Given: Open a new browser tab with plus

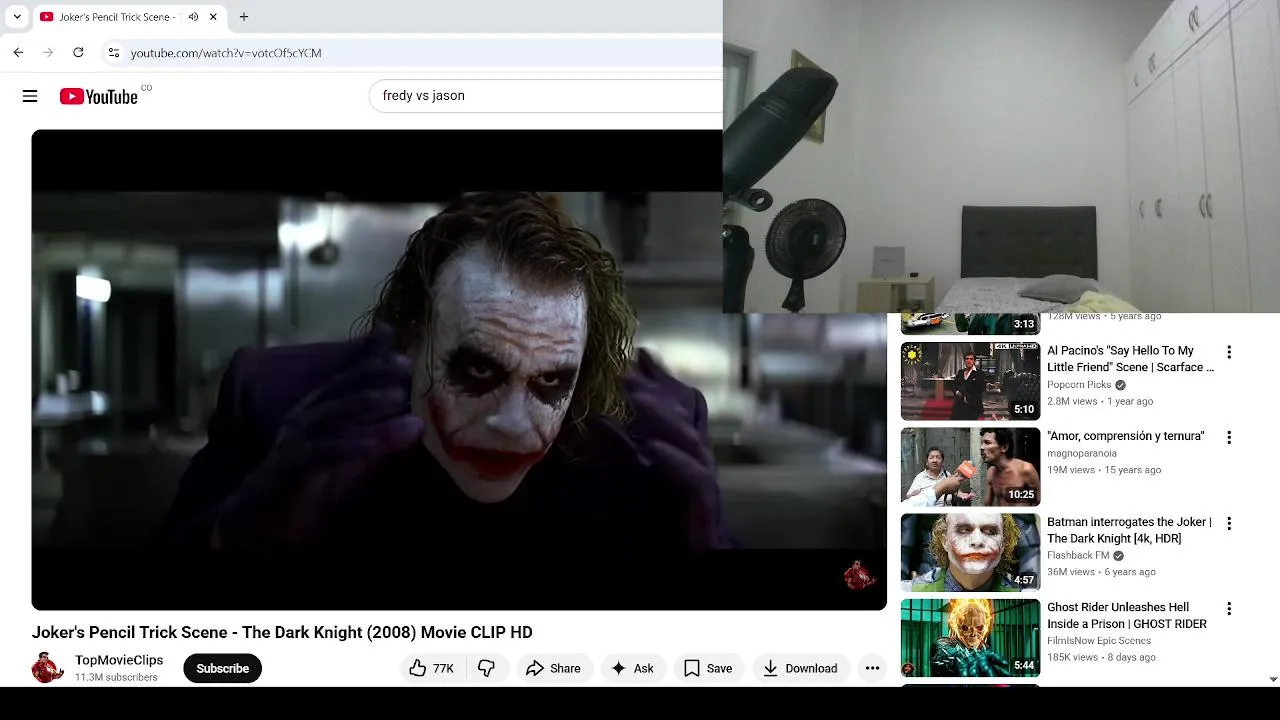Looking at the screenshot, I should [x=243, y=17].
